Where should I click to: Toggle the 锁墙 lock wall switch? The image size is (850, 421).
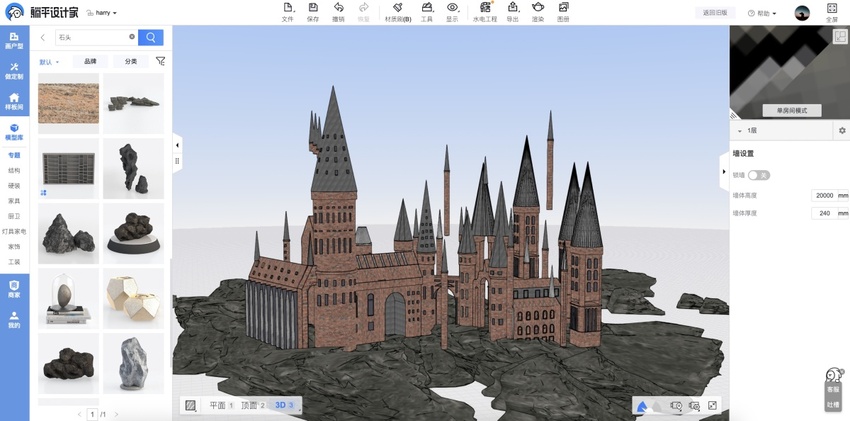(759, 175)
